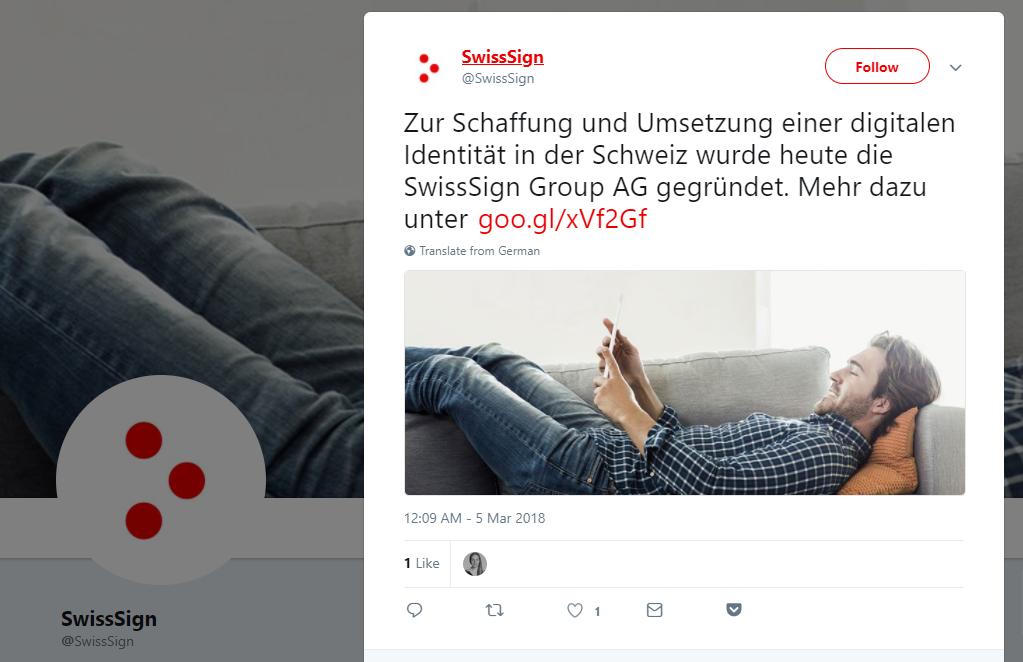
Task: Click the reply speech bubble icon
Action: pos(414,610)
